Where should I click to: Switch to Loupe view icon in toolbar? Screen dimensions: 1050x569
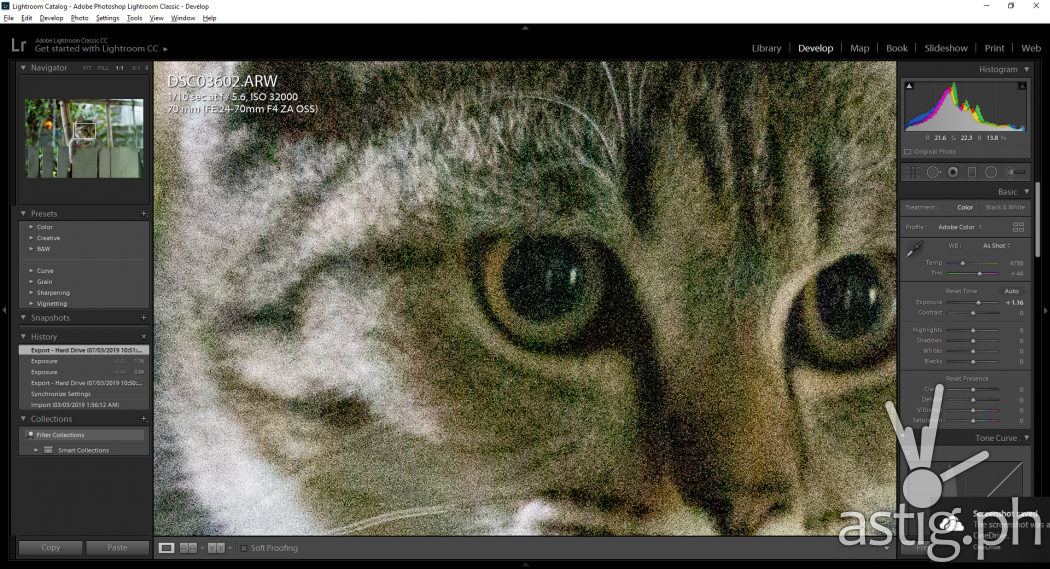click(166, 548)
